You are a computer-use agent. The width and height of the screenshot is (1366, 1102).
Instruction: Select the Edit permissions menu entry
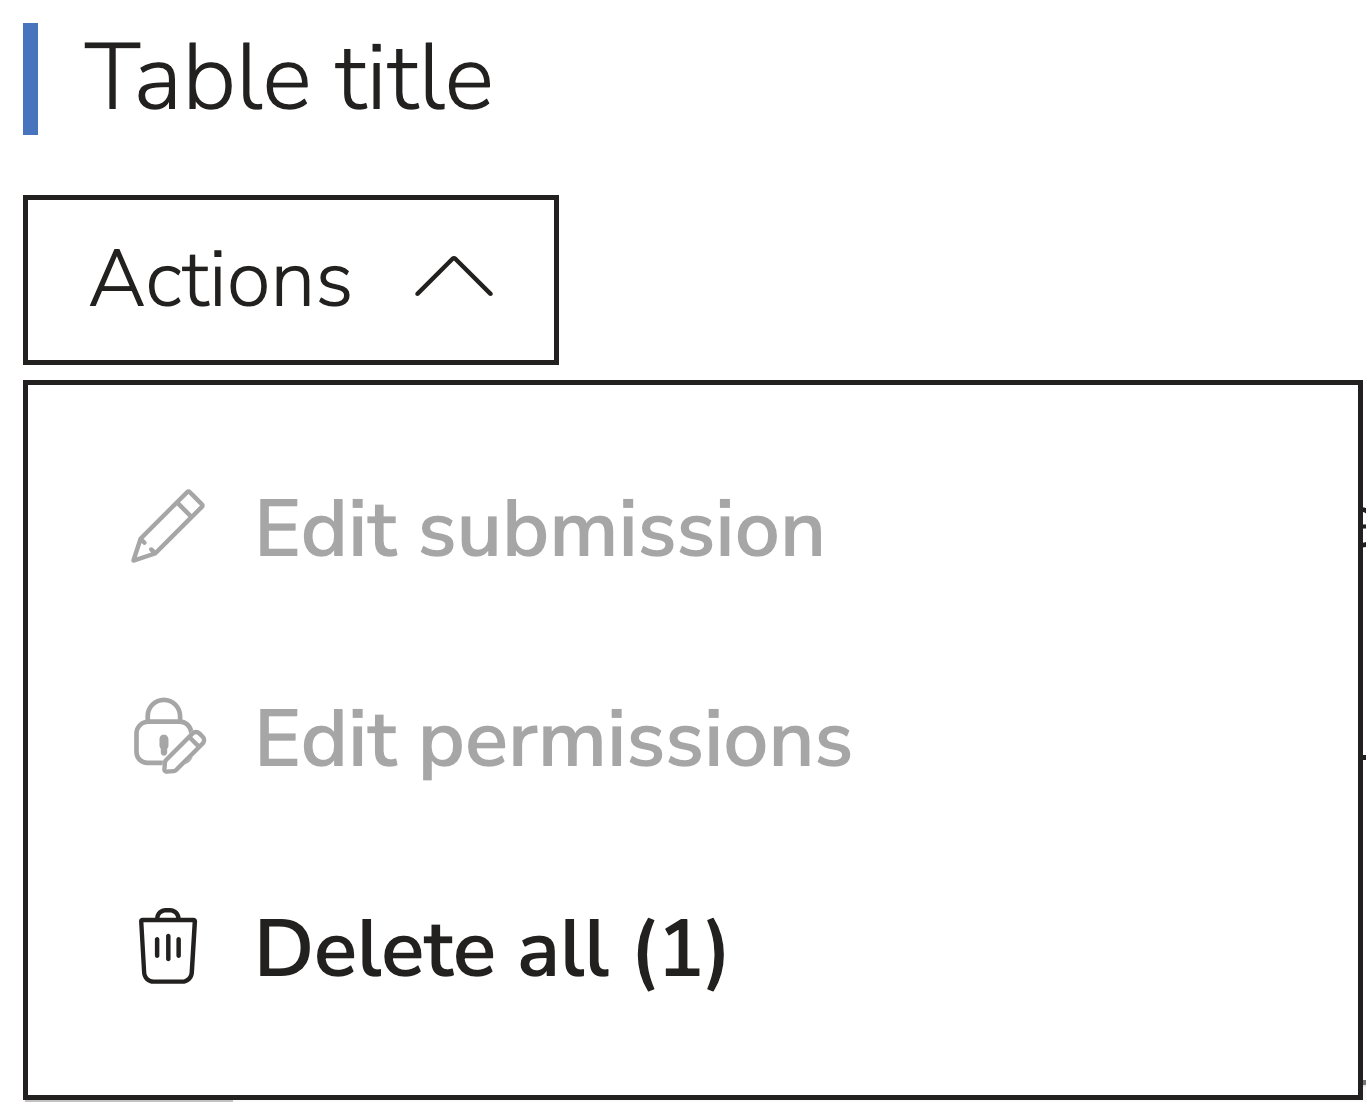pos(553,739)
